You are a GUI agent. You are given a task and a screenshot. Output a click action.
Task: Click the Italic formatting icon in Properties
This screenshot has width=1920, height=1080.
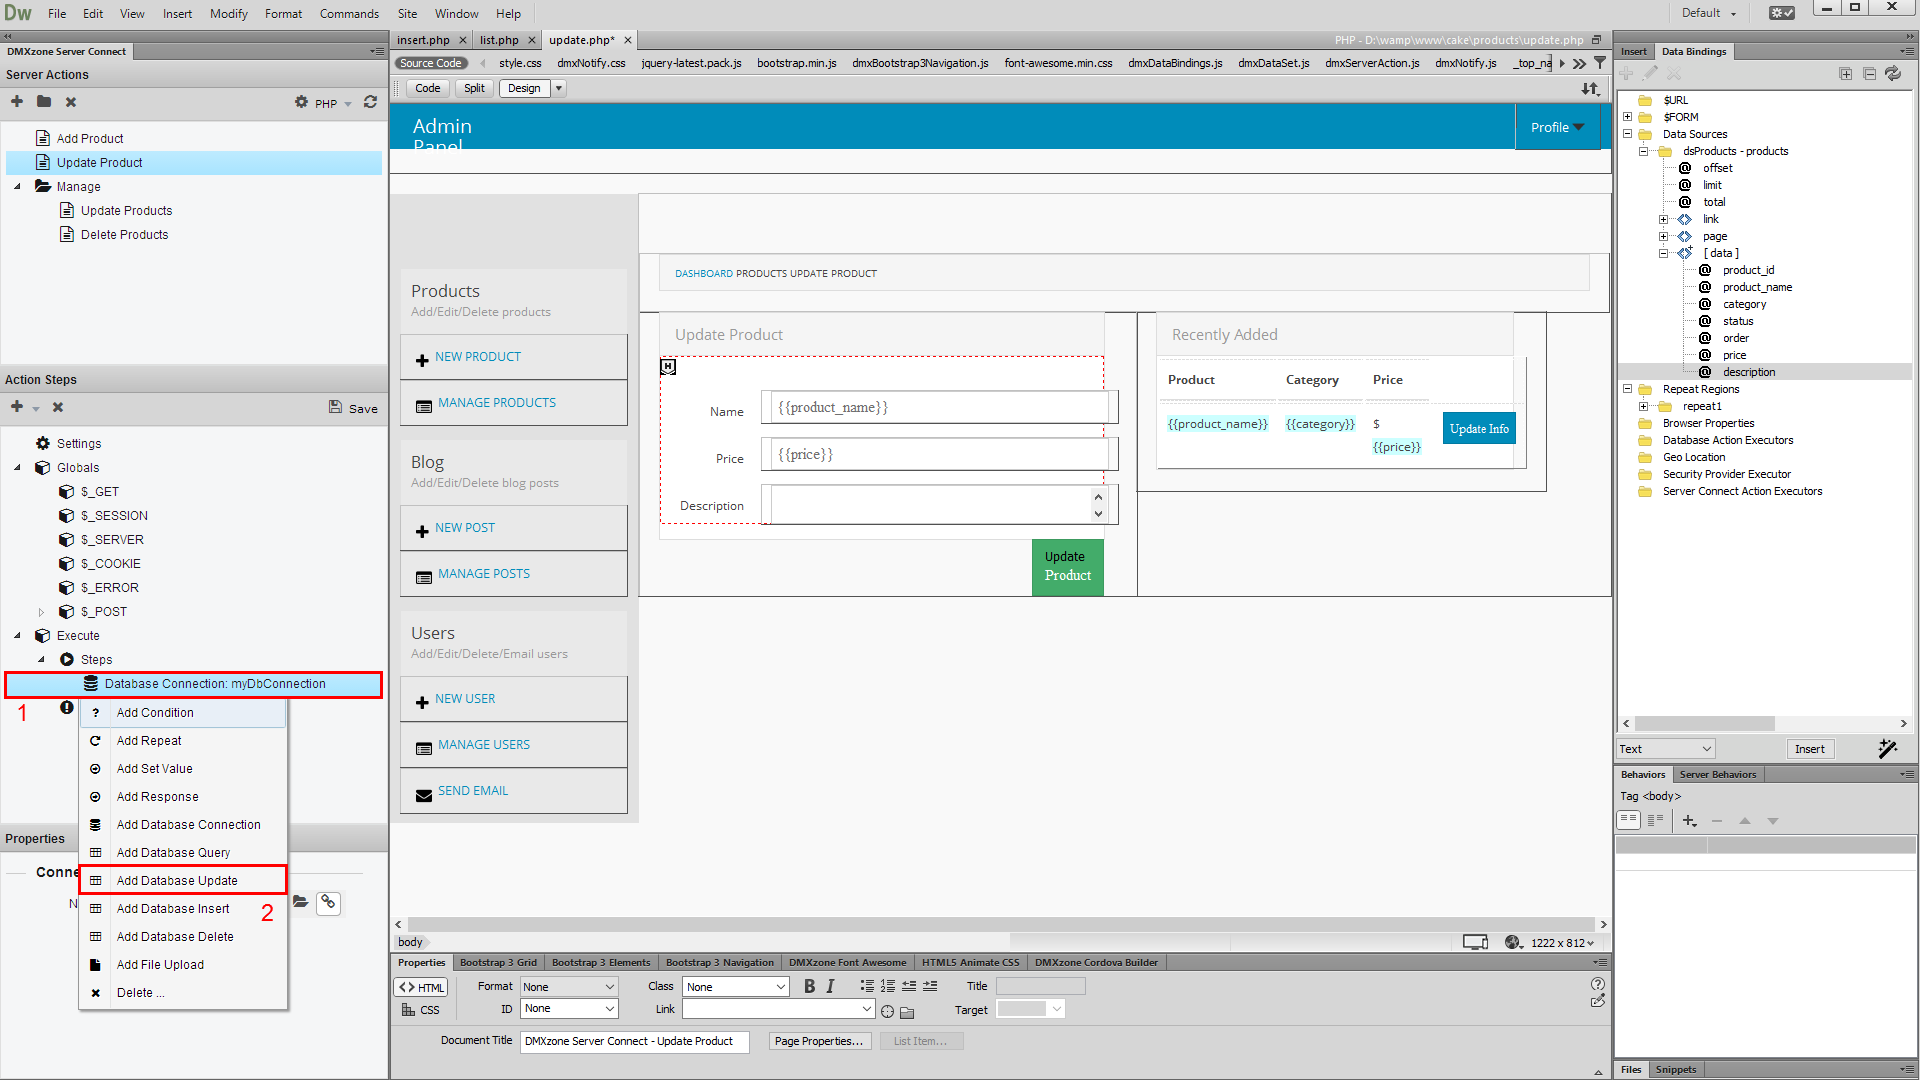click(830, 986)
